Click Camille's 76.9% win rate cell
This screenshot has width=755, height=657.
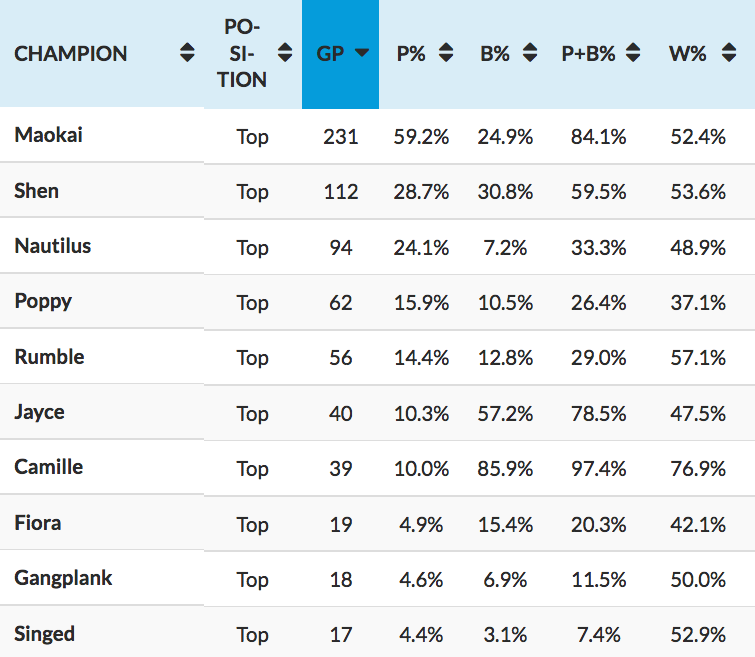click(697, 468)
